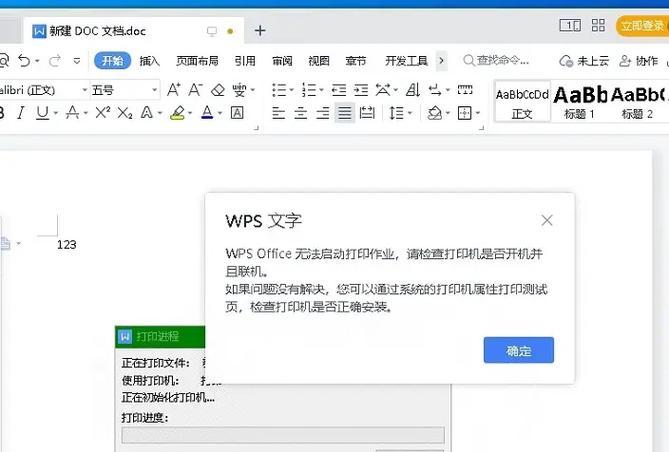The height and width of the screenshot is (452, 669).
Task: Open the 插入 ribbon tab
Action: click(x=149, y=61)
